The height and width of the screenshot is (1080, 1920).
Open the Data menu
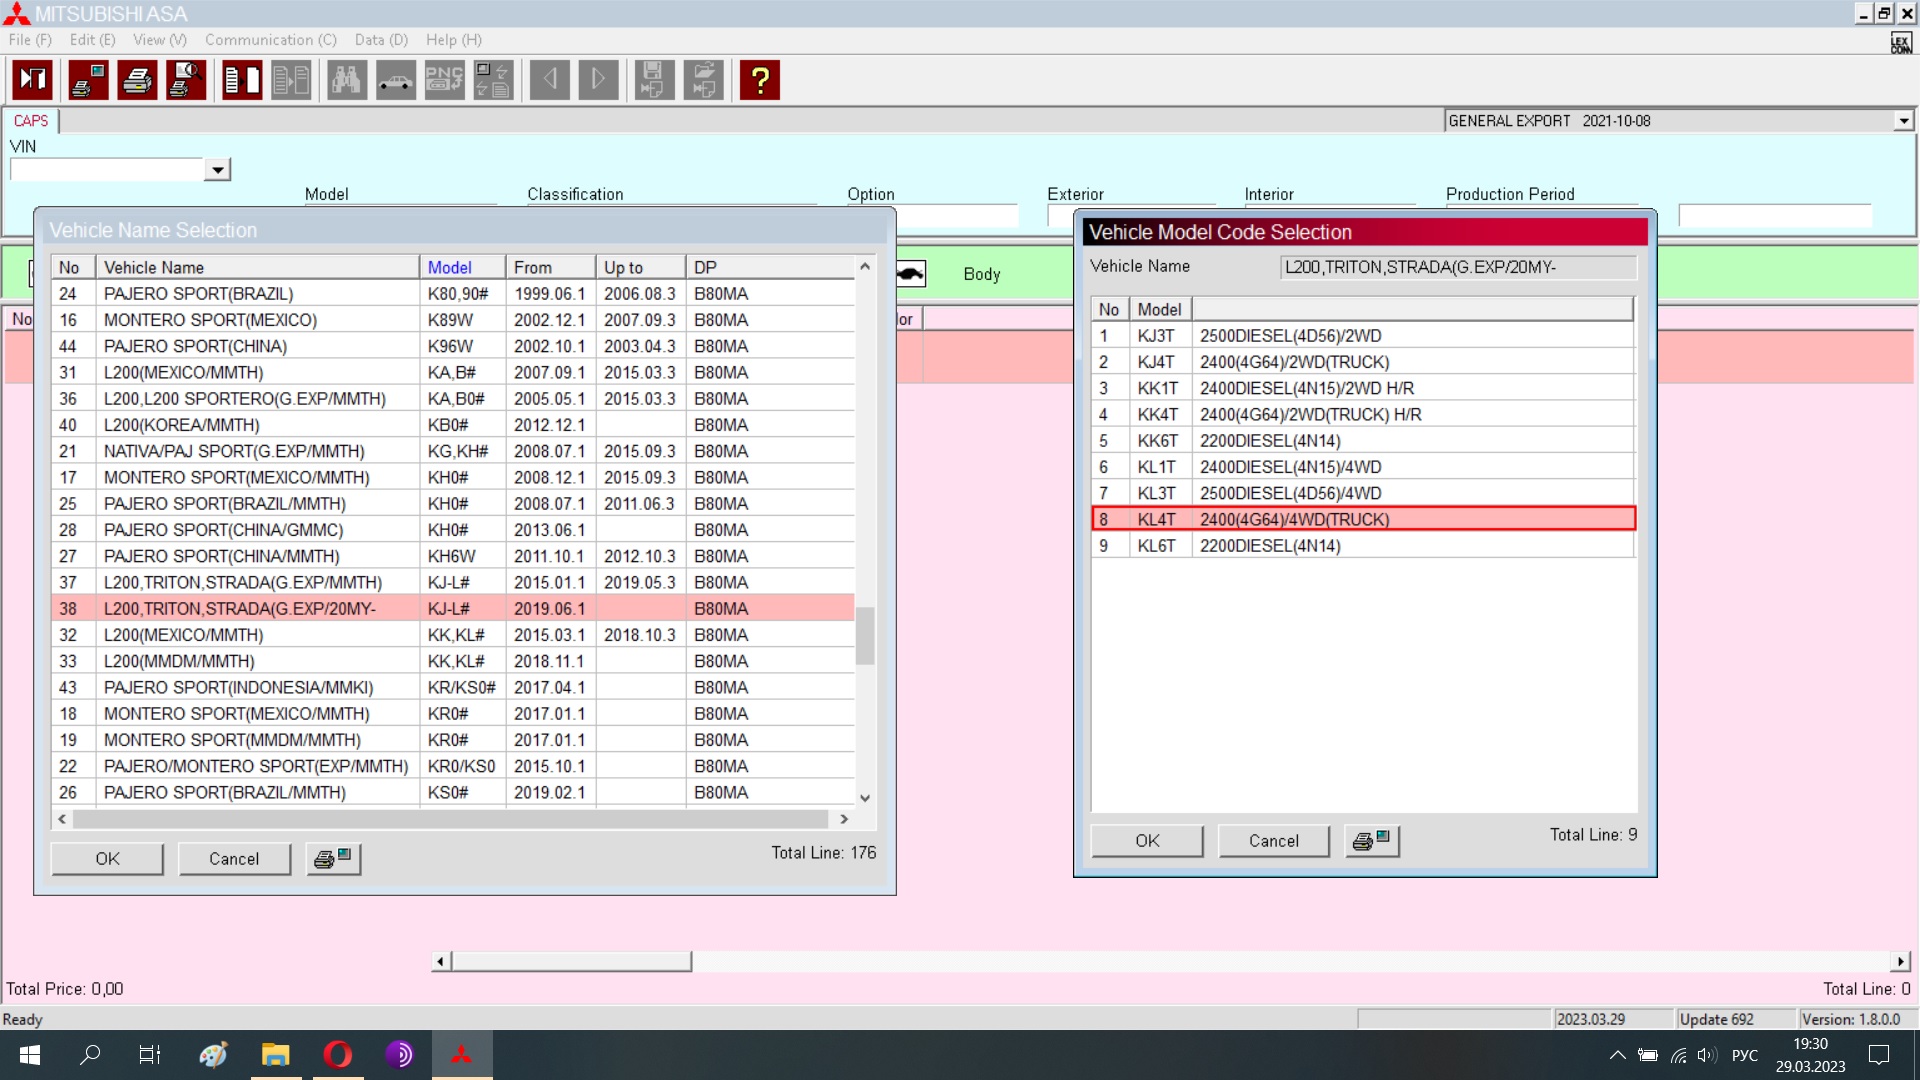pos(381,40)
